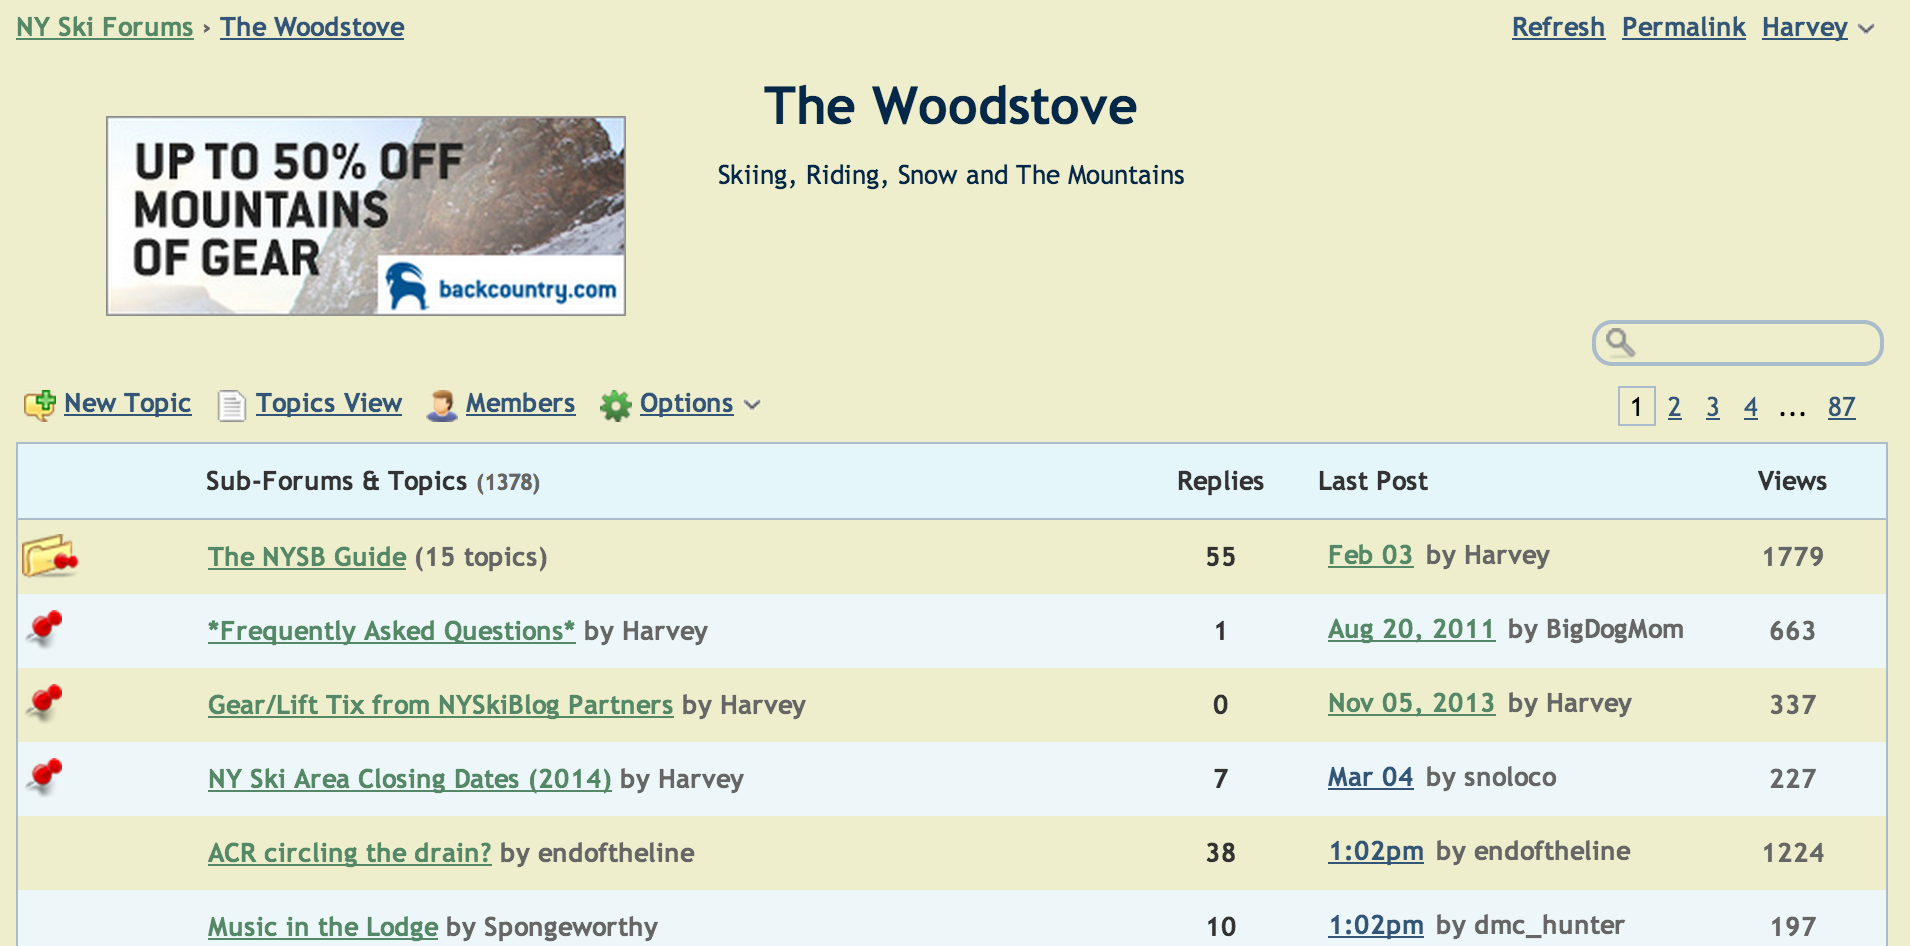Click the pushpin beside Frequently Asked Questions
The image size is (1910, 946).
pos(45,629)
